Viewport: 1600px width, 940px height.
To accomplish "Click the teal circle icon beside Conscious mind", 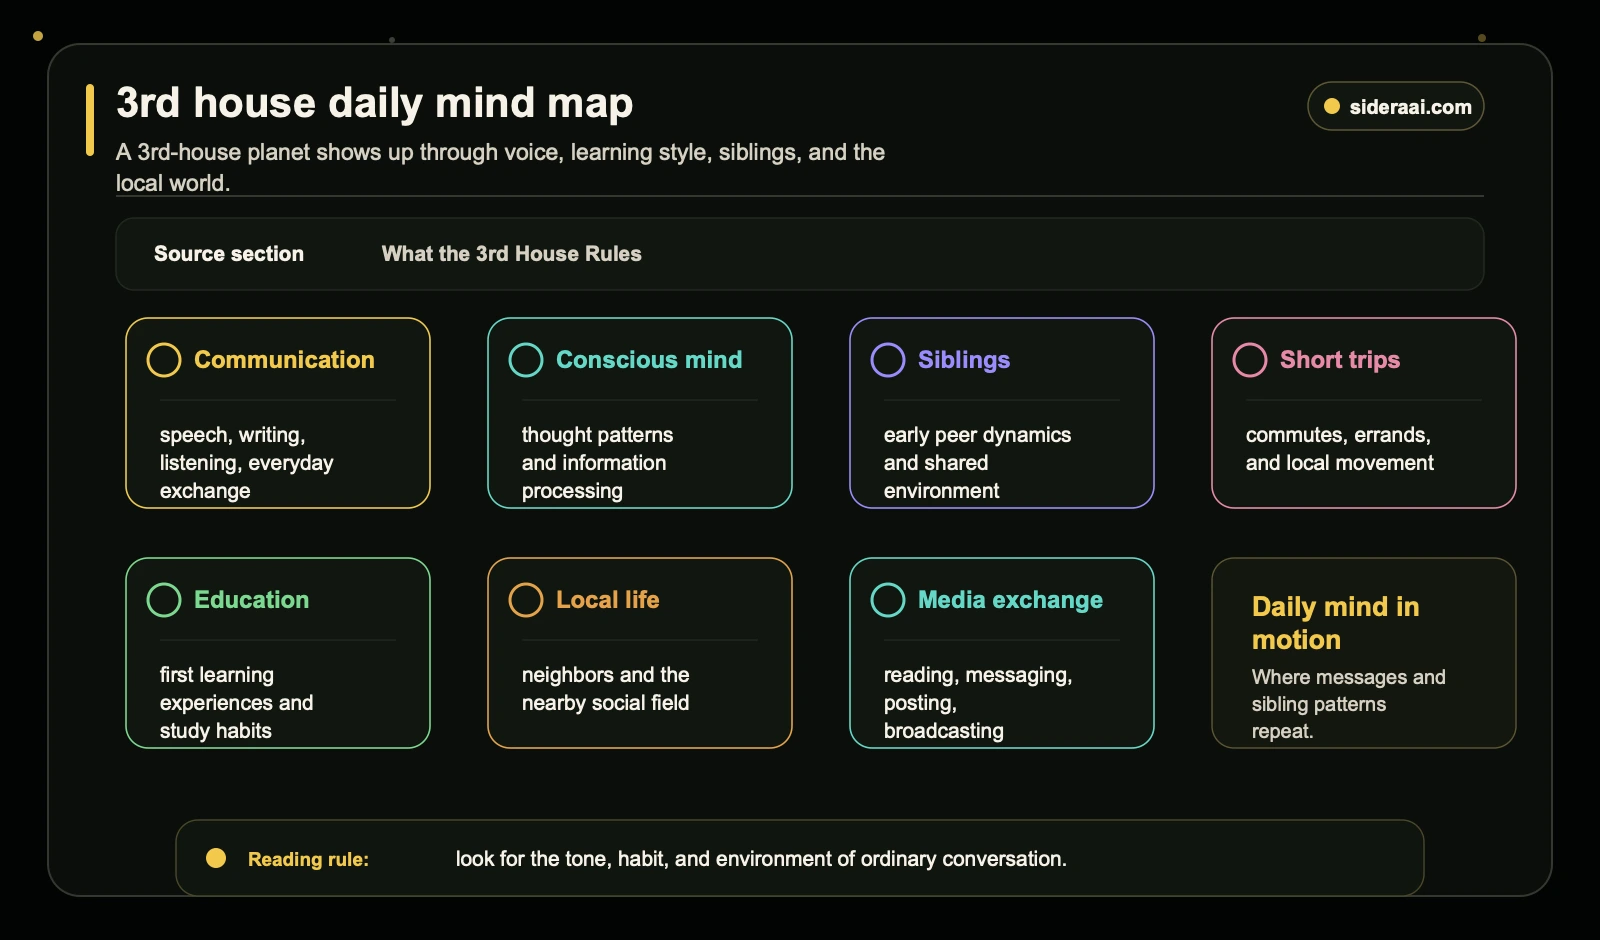I will [x=526, y=360].
